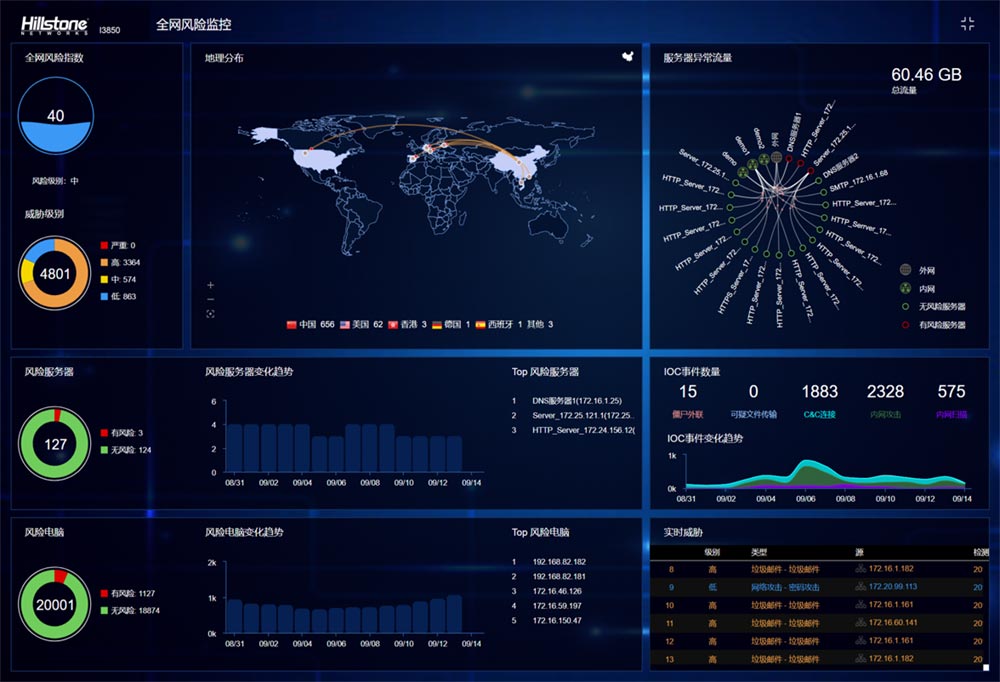Viewport: 1000px width, 682px height.
Task: Click the network icon beside 172.20.99.113
Action: 860,586
